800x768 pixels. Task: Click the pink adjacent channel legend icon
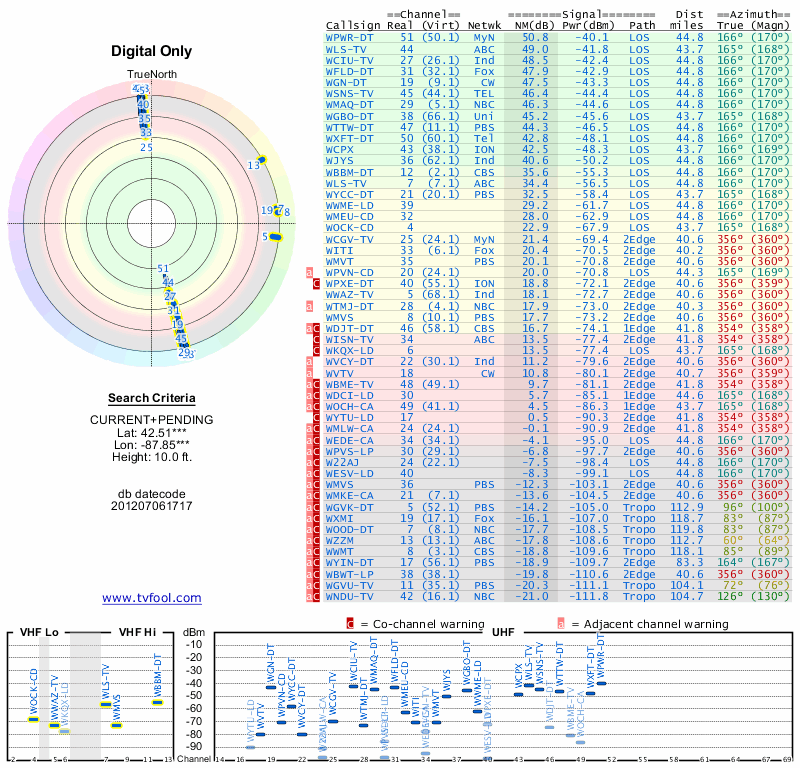pos(561,624)
